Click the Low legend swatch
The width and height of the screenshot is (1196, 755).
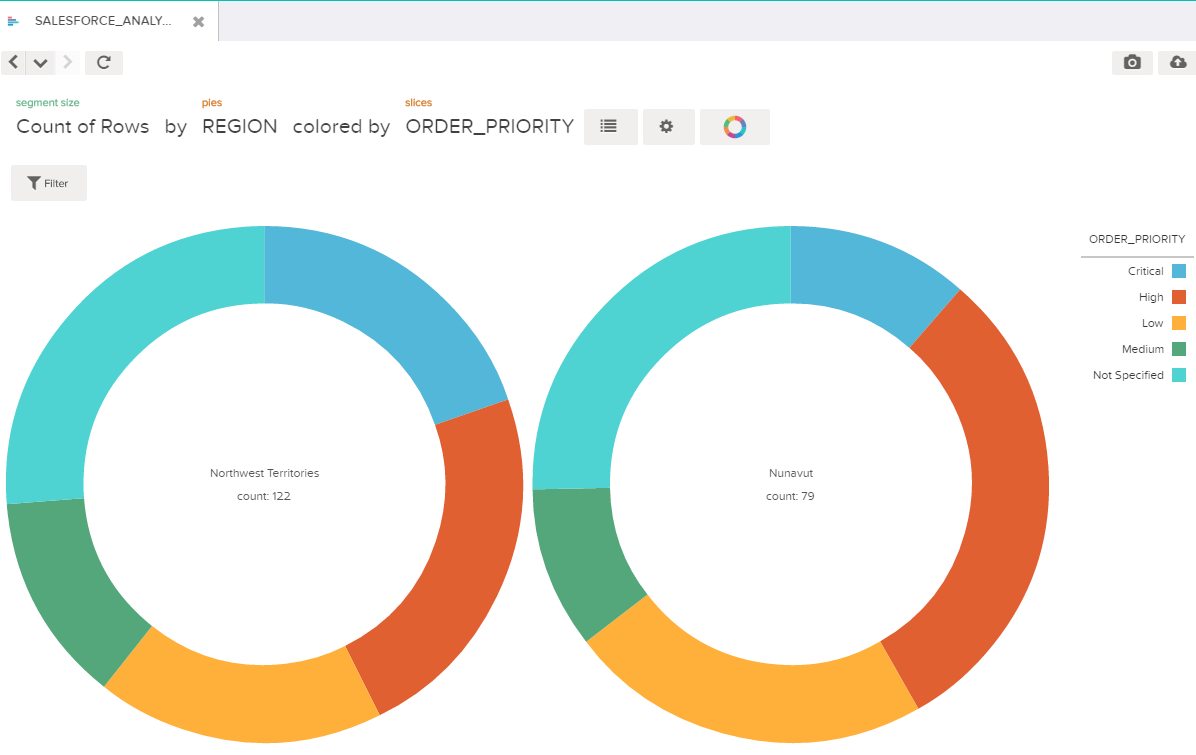tap(1178, 323)
